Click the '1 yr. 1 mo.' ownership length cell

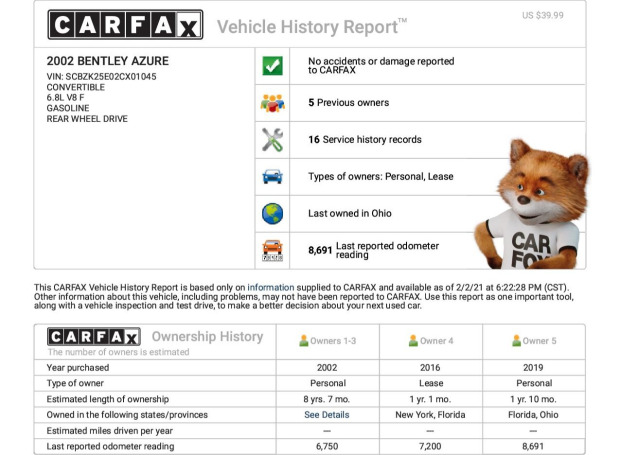430,399
